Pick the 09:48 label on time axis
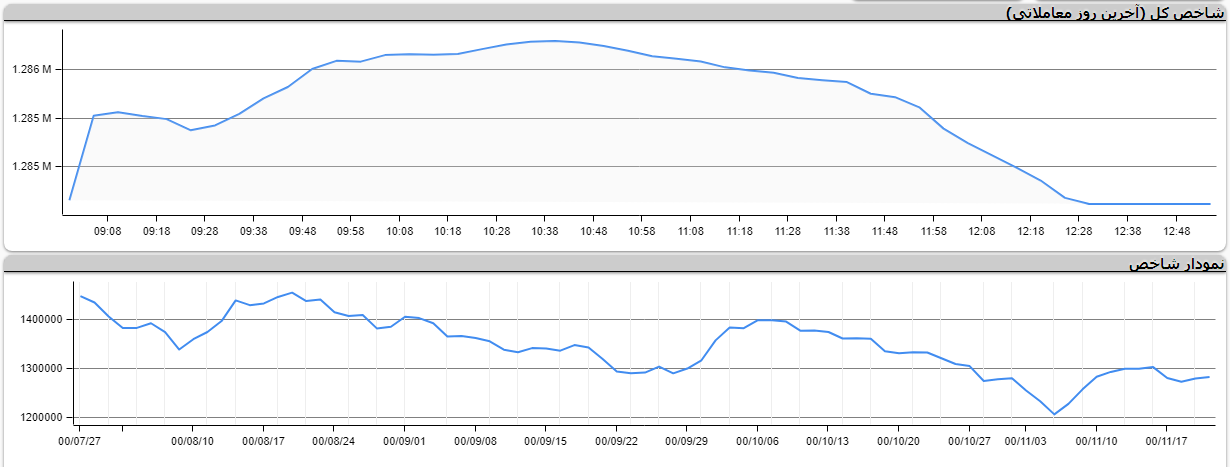 [x=302, y=231]
